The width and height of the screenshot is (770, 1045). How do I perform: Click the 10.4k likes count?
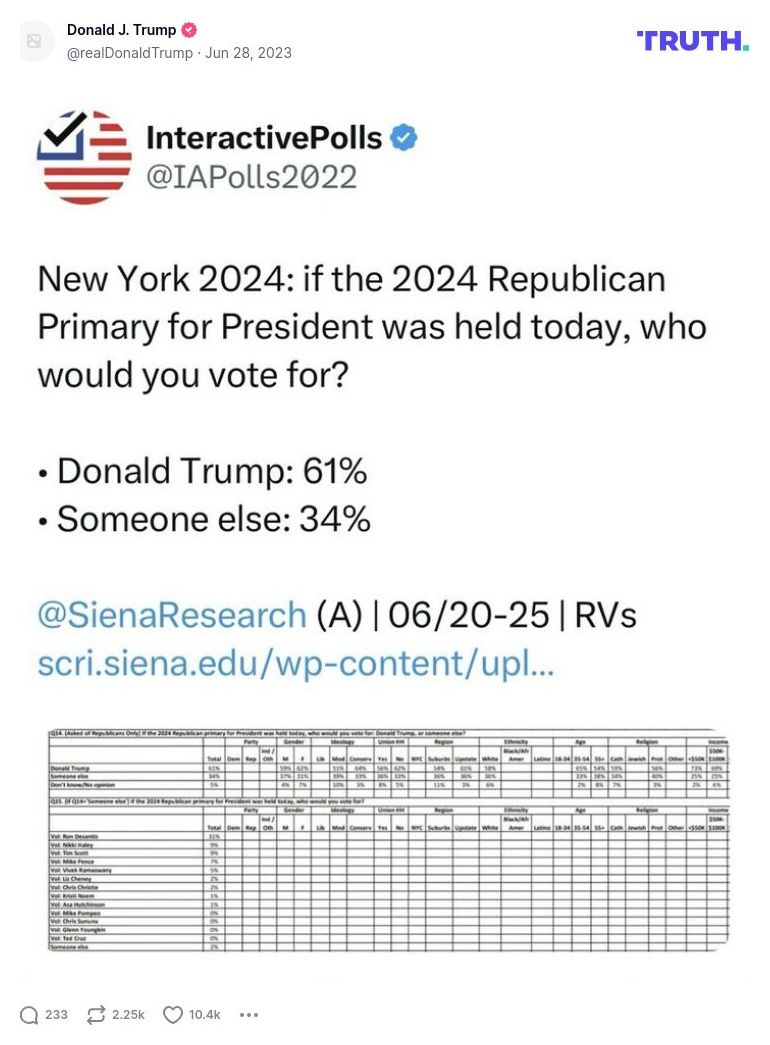(x=205, y=1015)
